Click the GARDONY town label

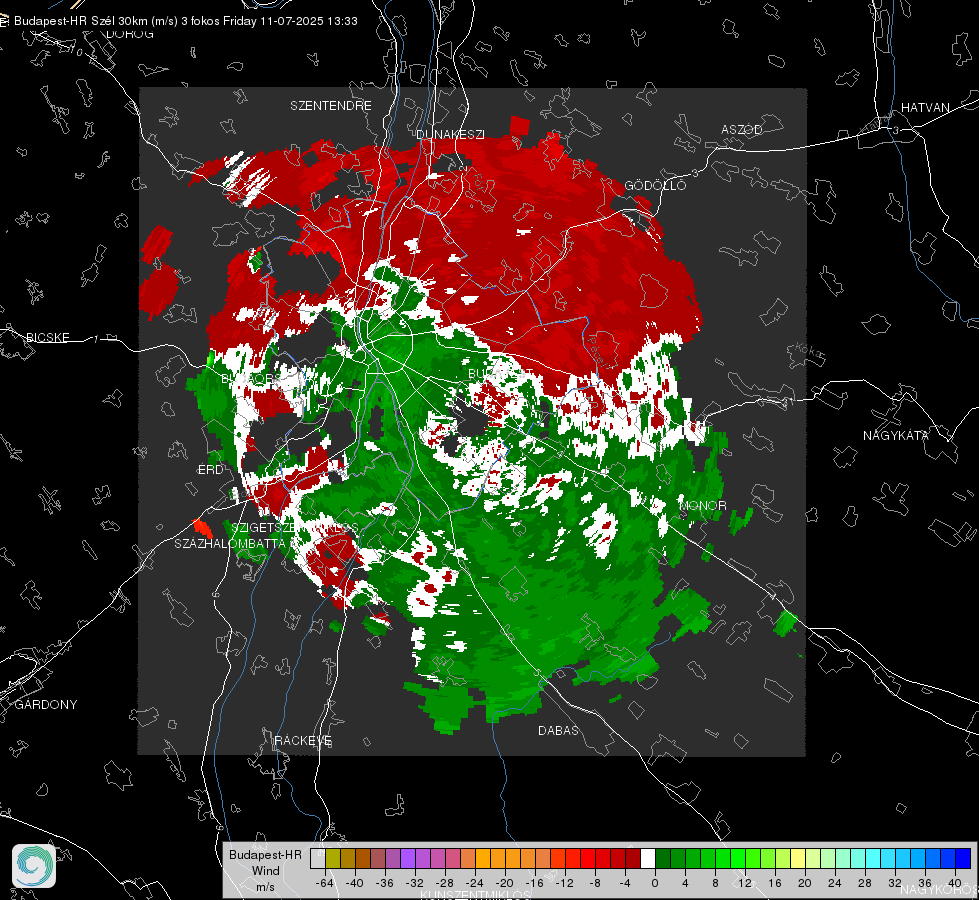(x=46, y=705)
